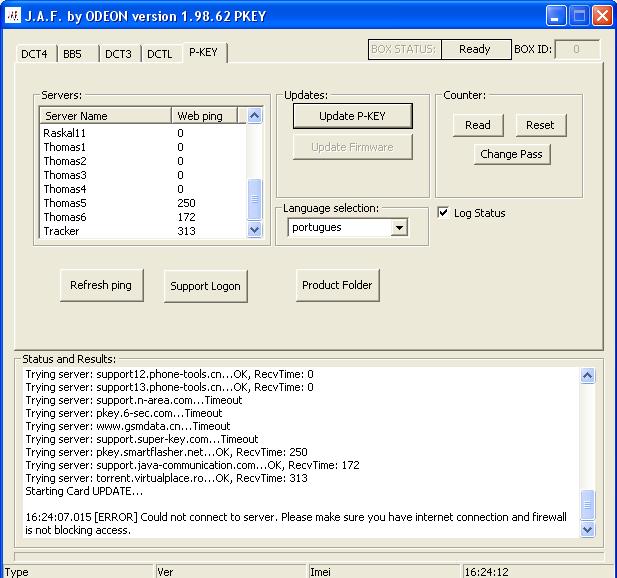
Task: Click the server list scrollbar thumb
Action: [255, 199]
